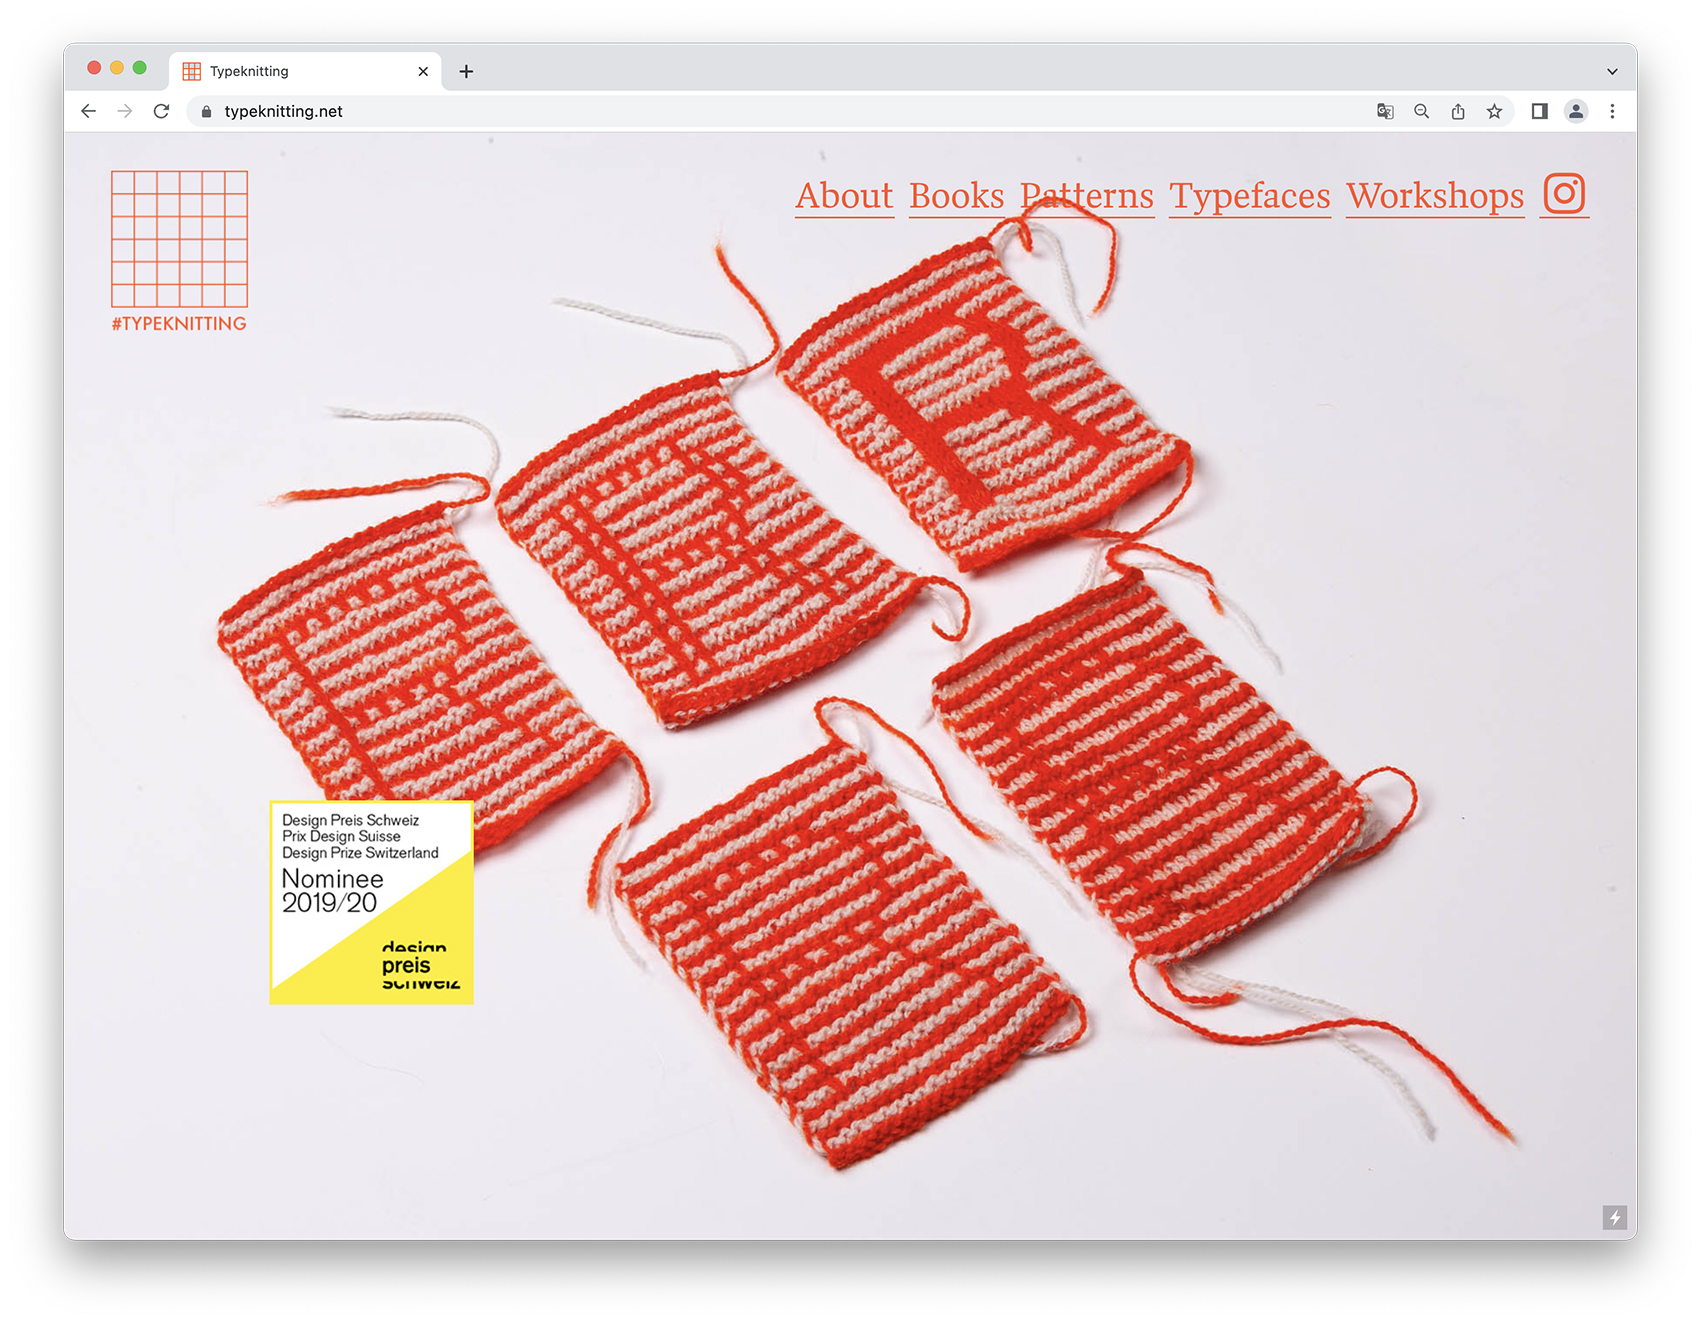Open the Workshops page
Screen dimensions: 1701x1324
[x=1435, y=196]
